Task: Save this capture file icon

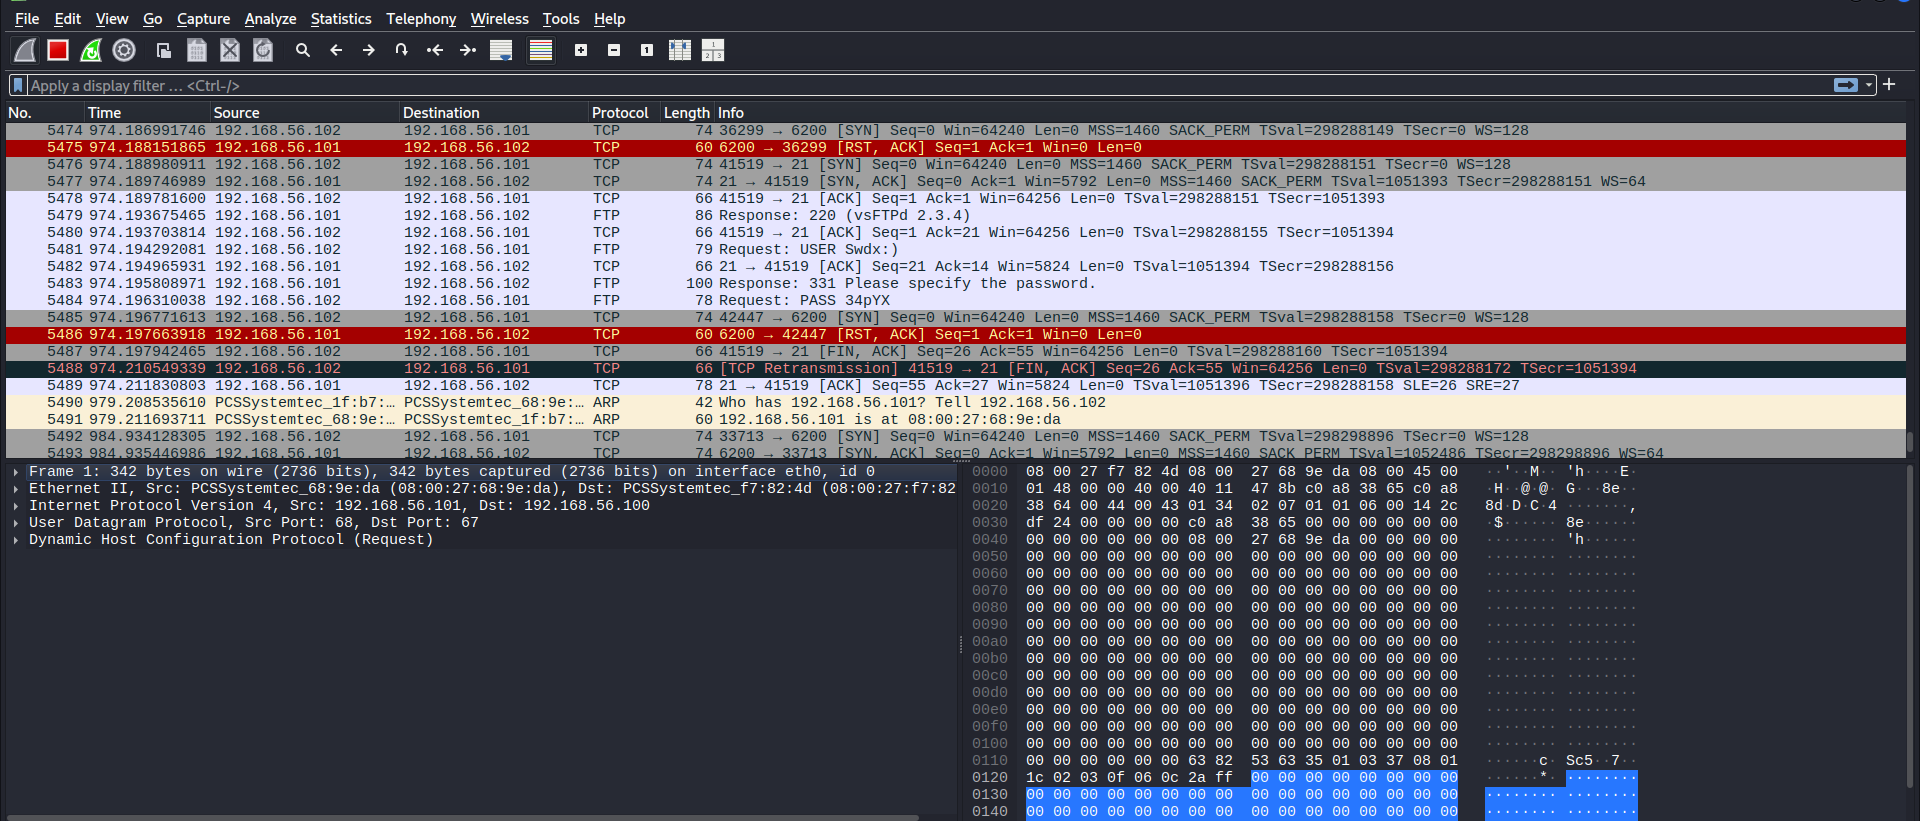Action: pyautogui.click(x=197, y=50)
